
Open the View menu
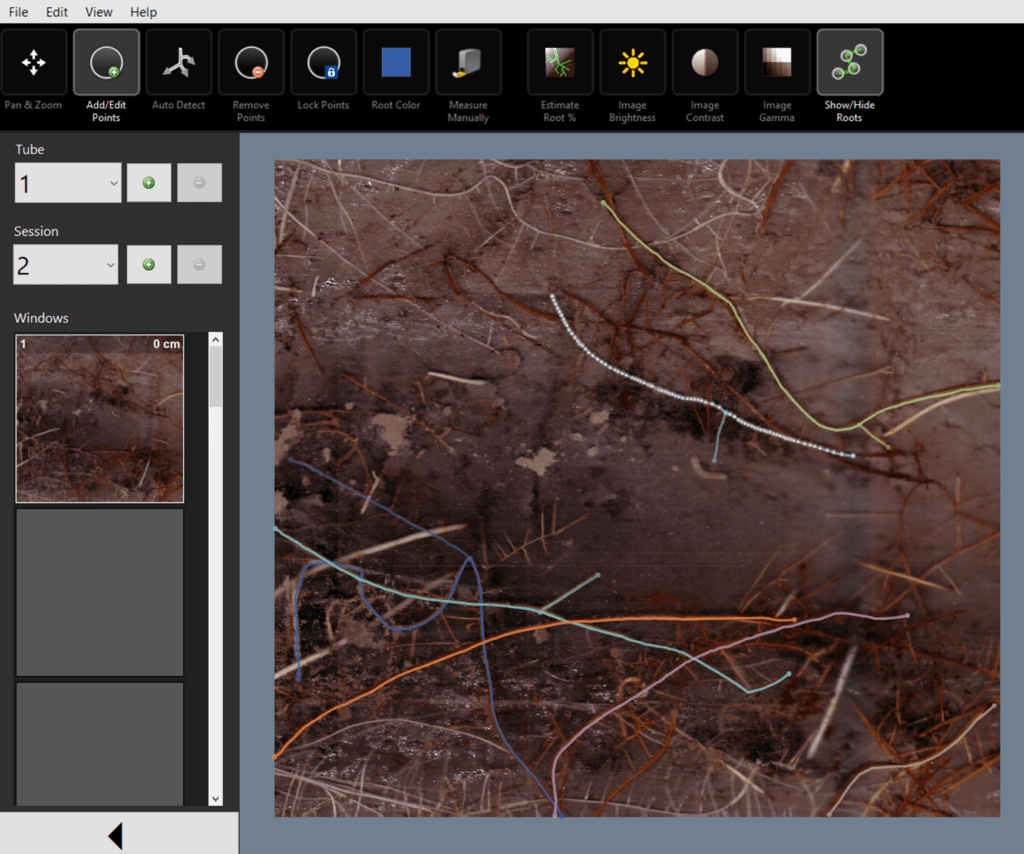[99, 12]
